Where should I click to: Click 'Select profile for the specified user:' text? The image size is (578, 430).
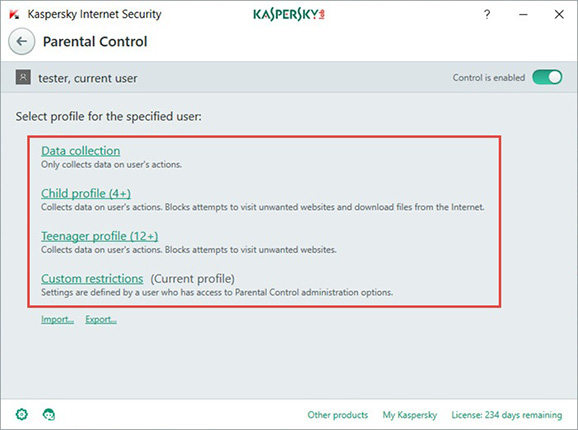pyautogui.click(x=109, y=116)
